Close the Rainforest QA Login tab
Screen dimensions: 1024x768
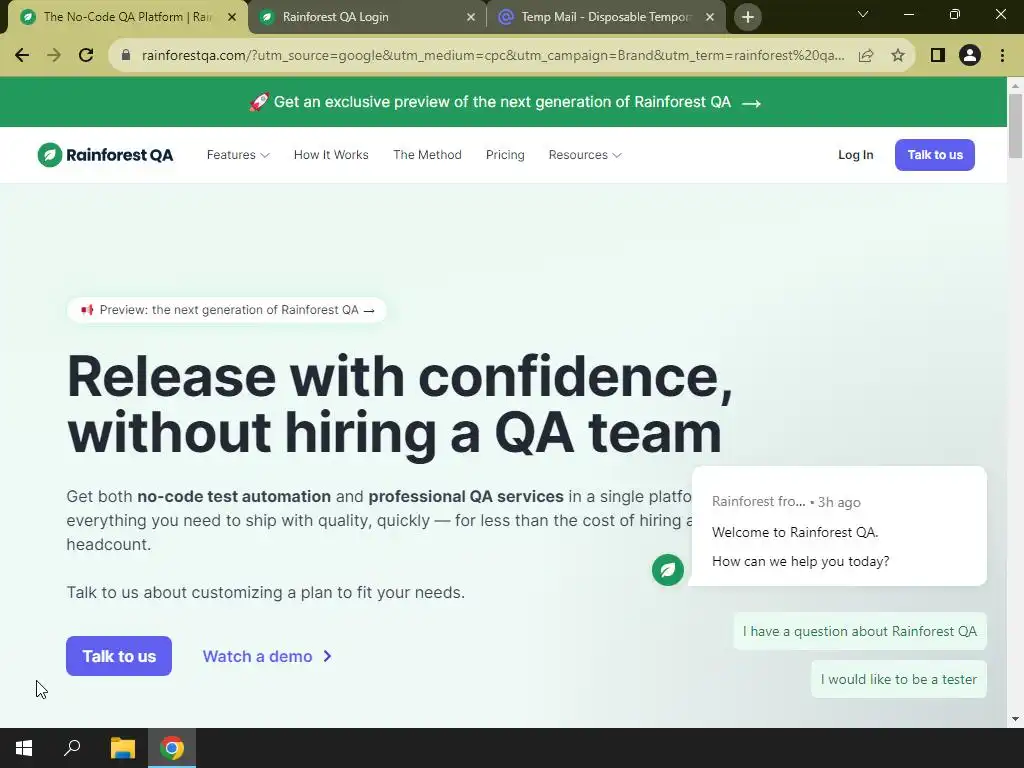coord(471,17)
